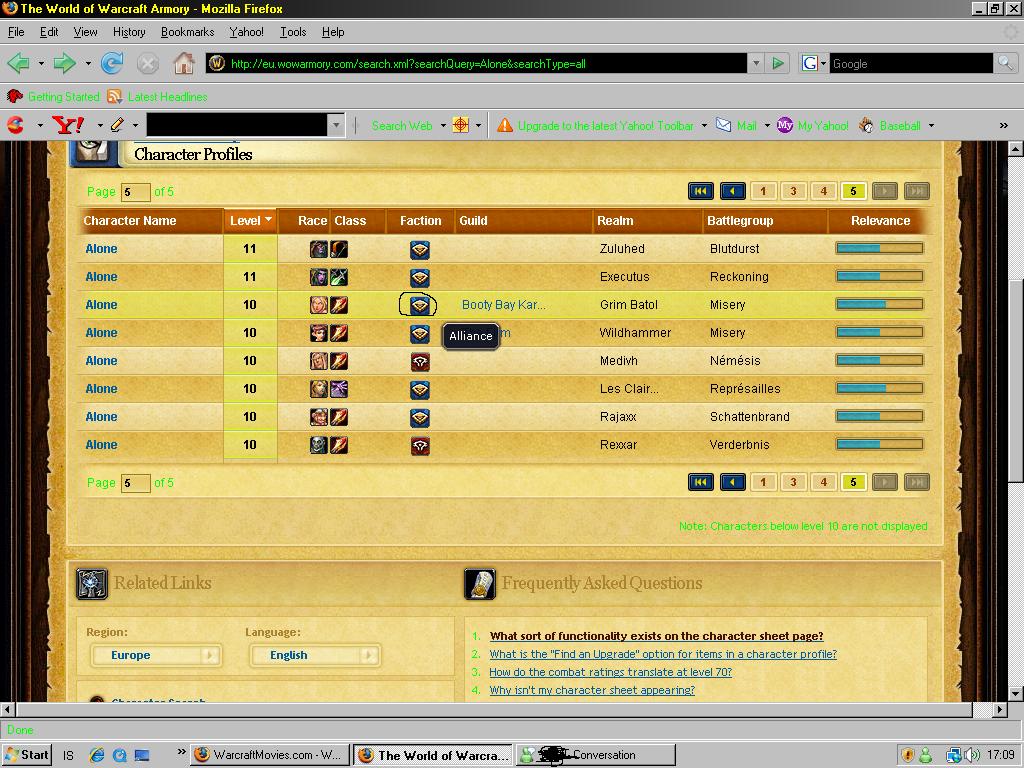Screen dimensions: 1024x768
Task: Go to page 4 in bottom pagination
Action: (824, 483)
